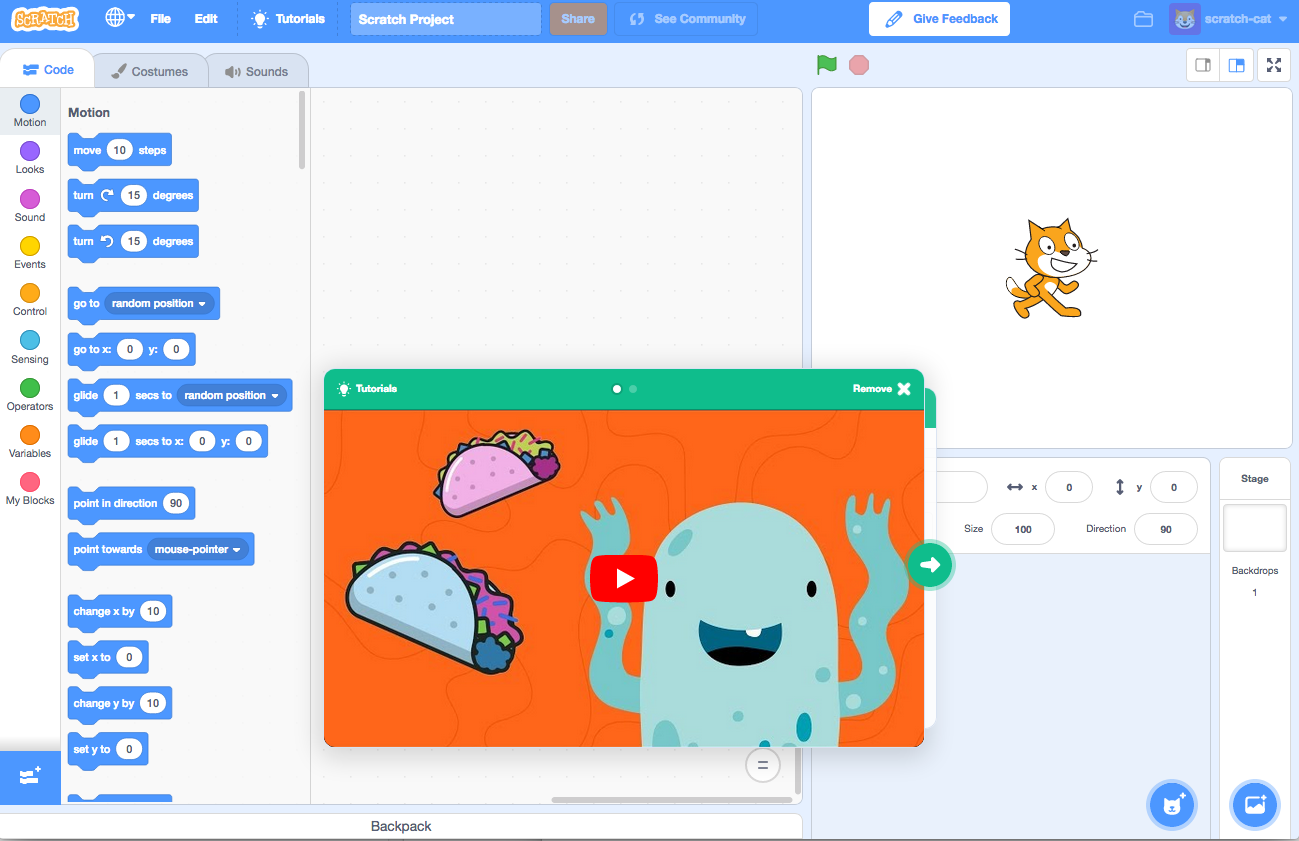Click the sprite Direction value field
1299x841 pixels.
pyautogui.click(x=1166, y=529)
